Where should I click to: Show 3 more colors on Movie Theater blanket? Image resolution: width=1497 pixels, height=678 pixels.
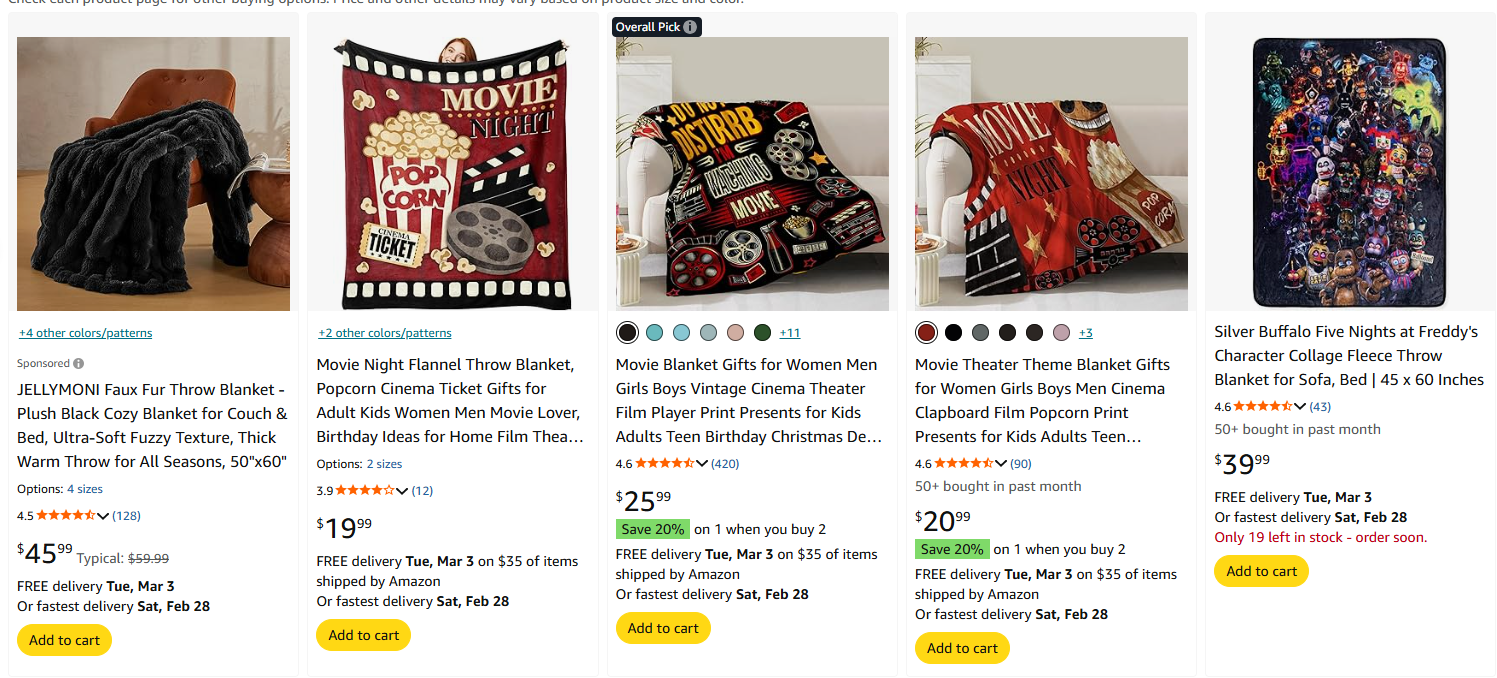pos(1085,332)
